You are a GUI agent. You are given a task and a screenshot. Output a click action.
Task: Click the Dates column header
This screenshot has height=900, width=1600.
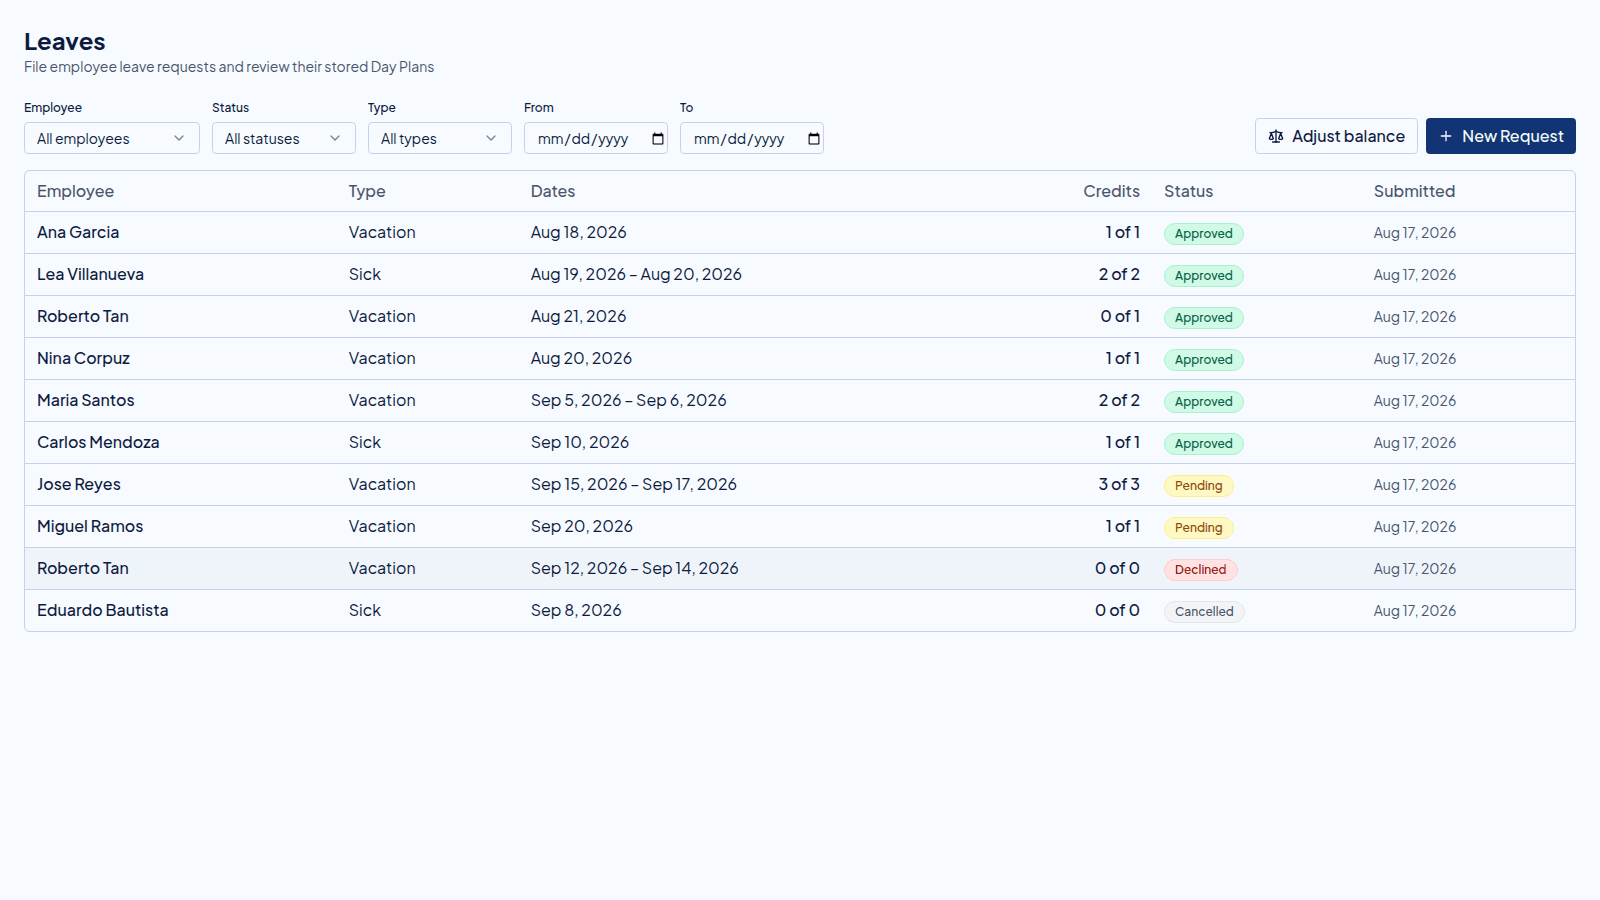pyautogui.click(x=553, y=191)
